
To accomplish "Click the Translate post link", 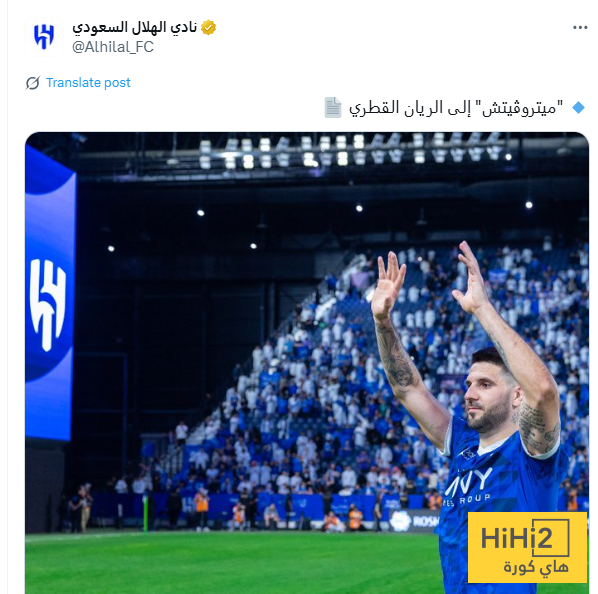I will [88, 83].
